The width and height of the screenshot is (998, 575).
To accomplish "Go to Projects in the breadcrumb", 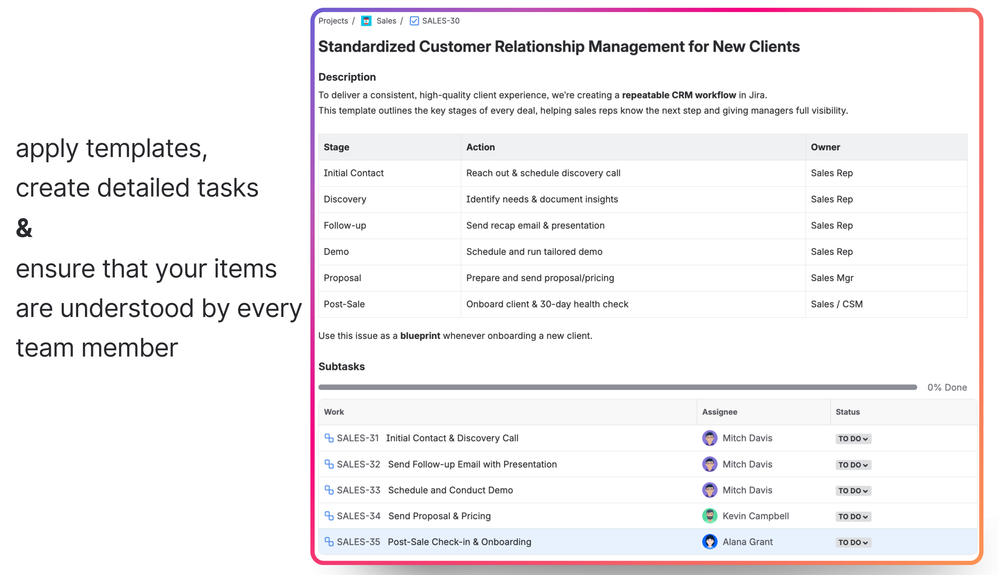I will 333,21.
